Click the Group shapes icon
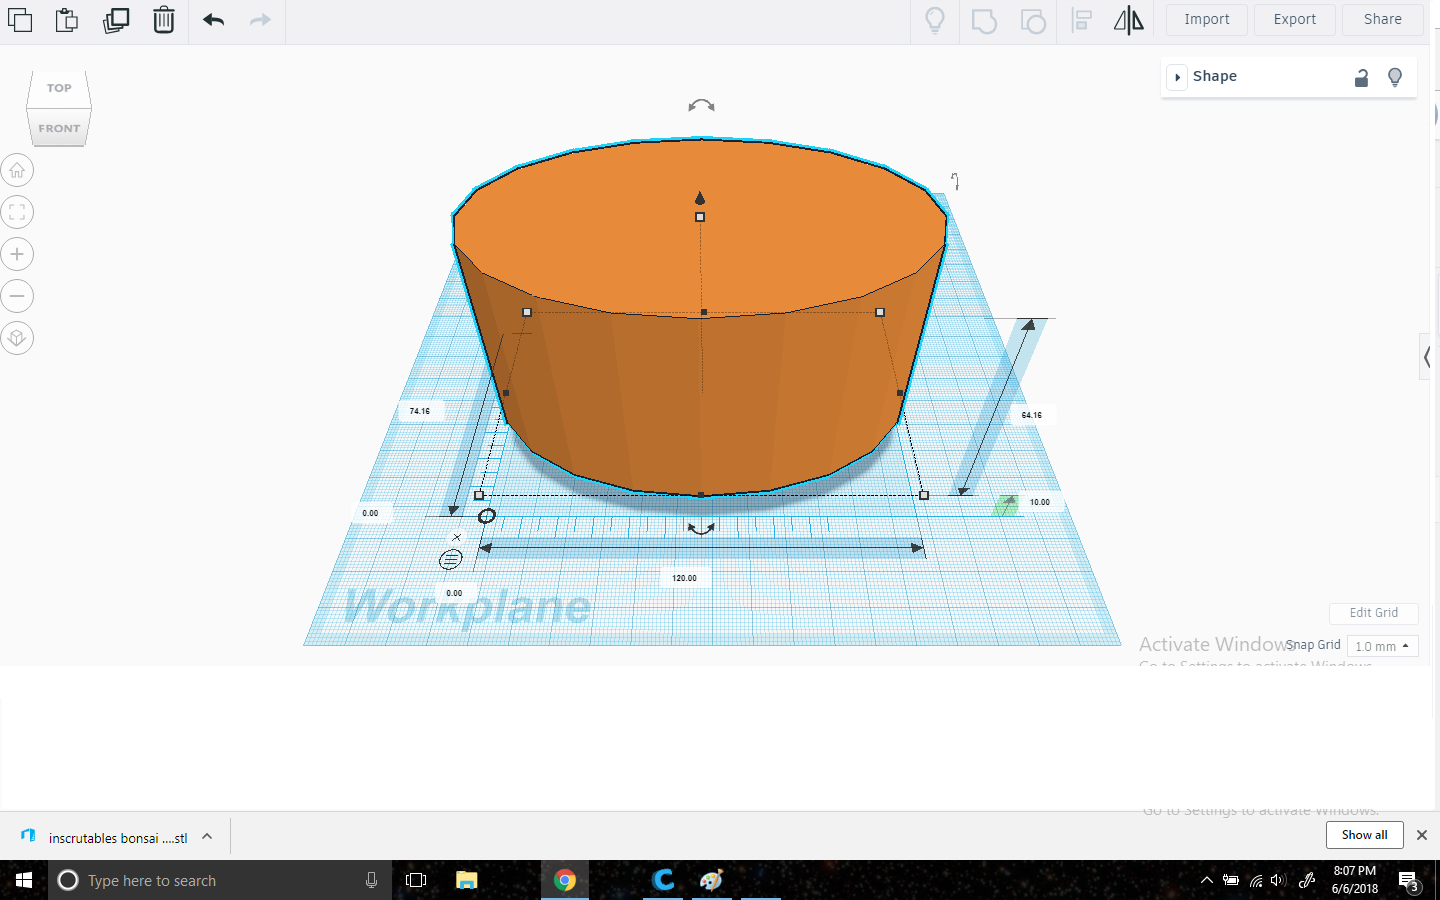The width and height of the screenshot is (1440, 900). click(x=984, y=20)
